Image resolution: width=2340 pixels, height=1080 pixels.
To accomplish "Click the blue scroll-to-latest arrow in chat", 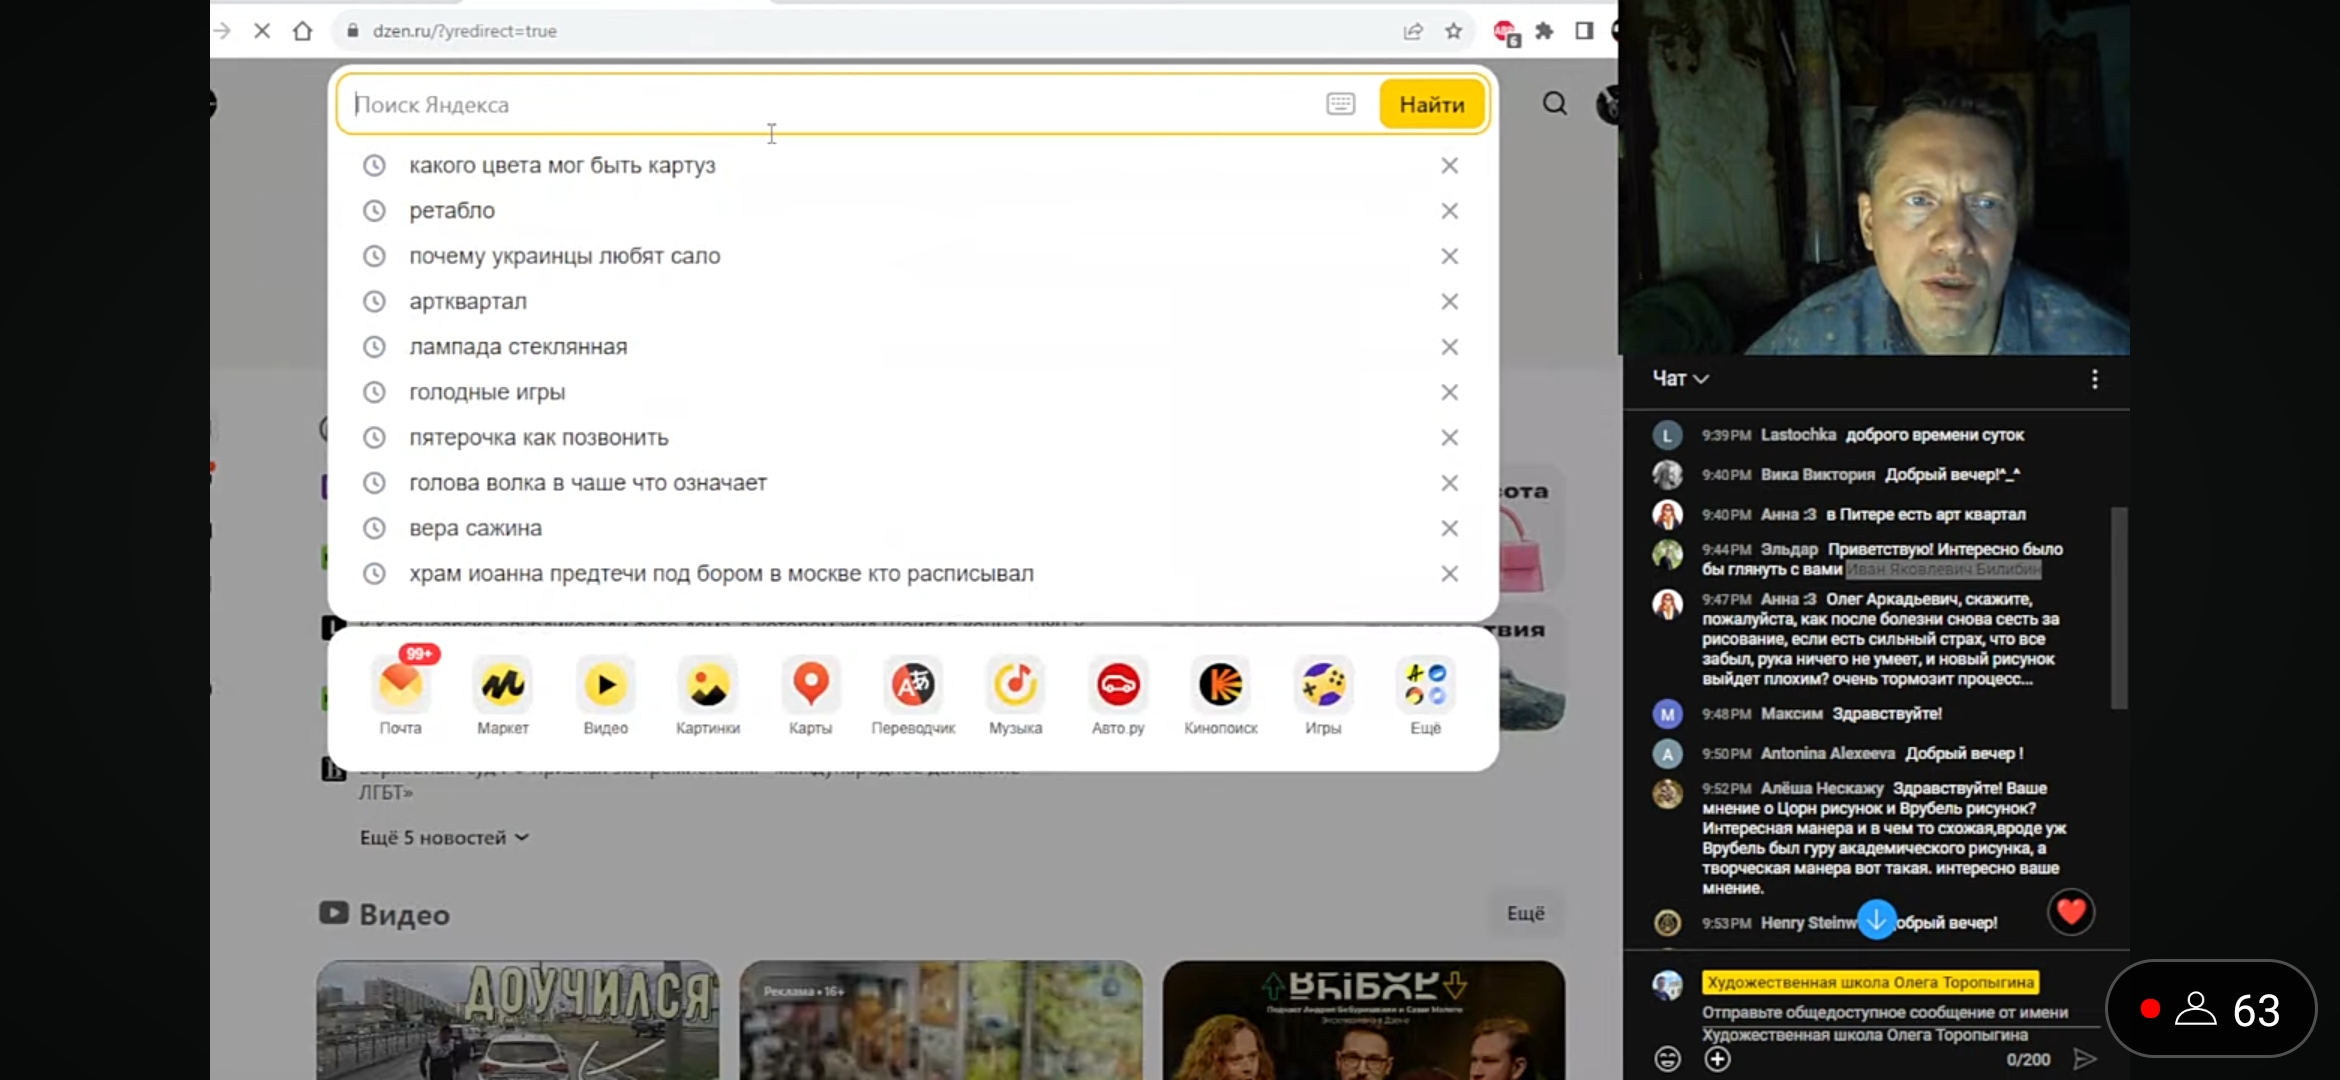I will click(1877, 919).
